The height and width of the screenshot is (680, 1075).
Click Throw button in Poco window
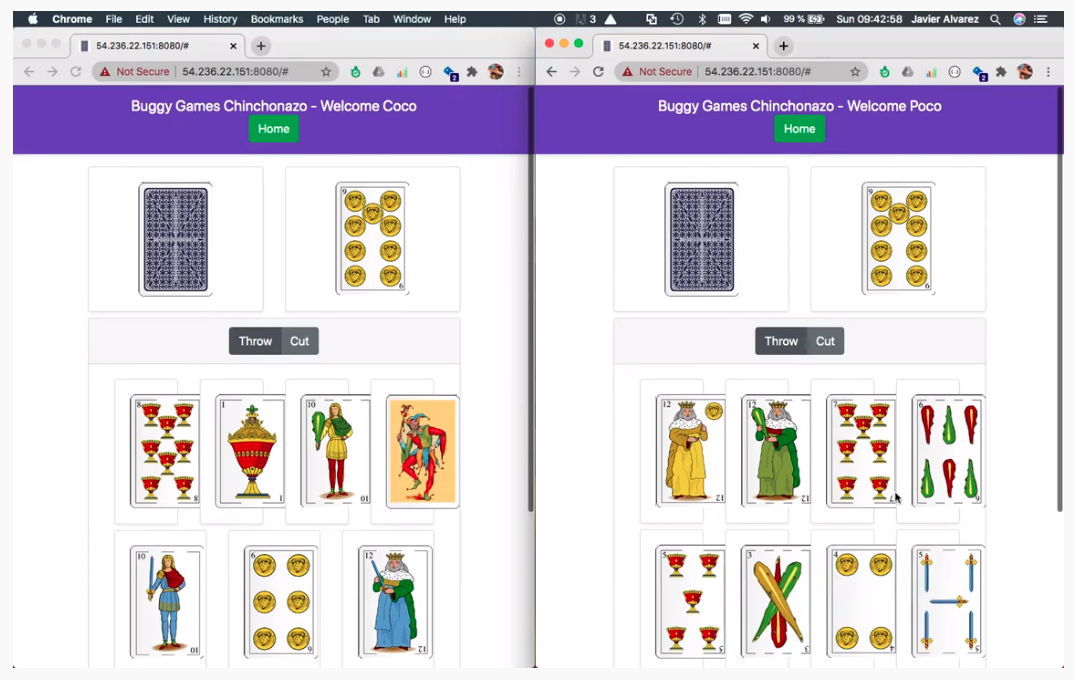click(781, 341)
